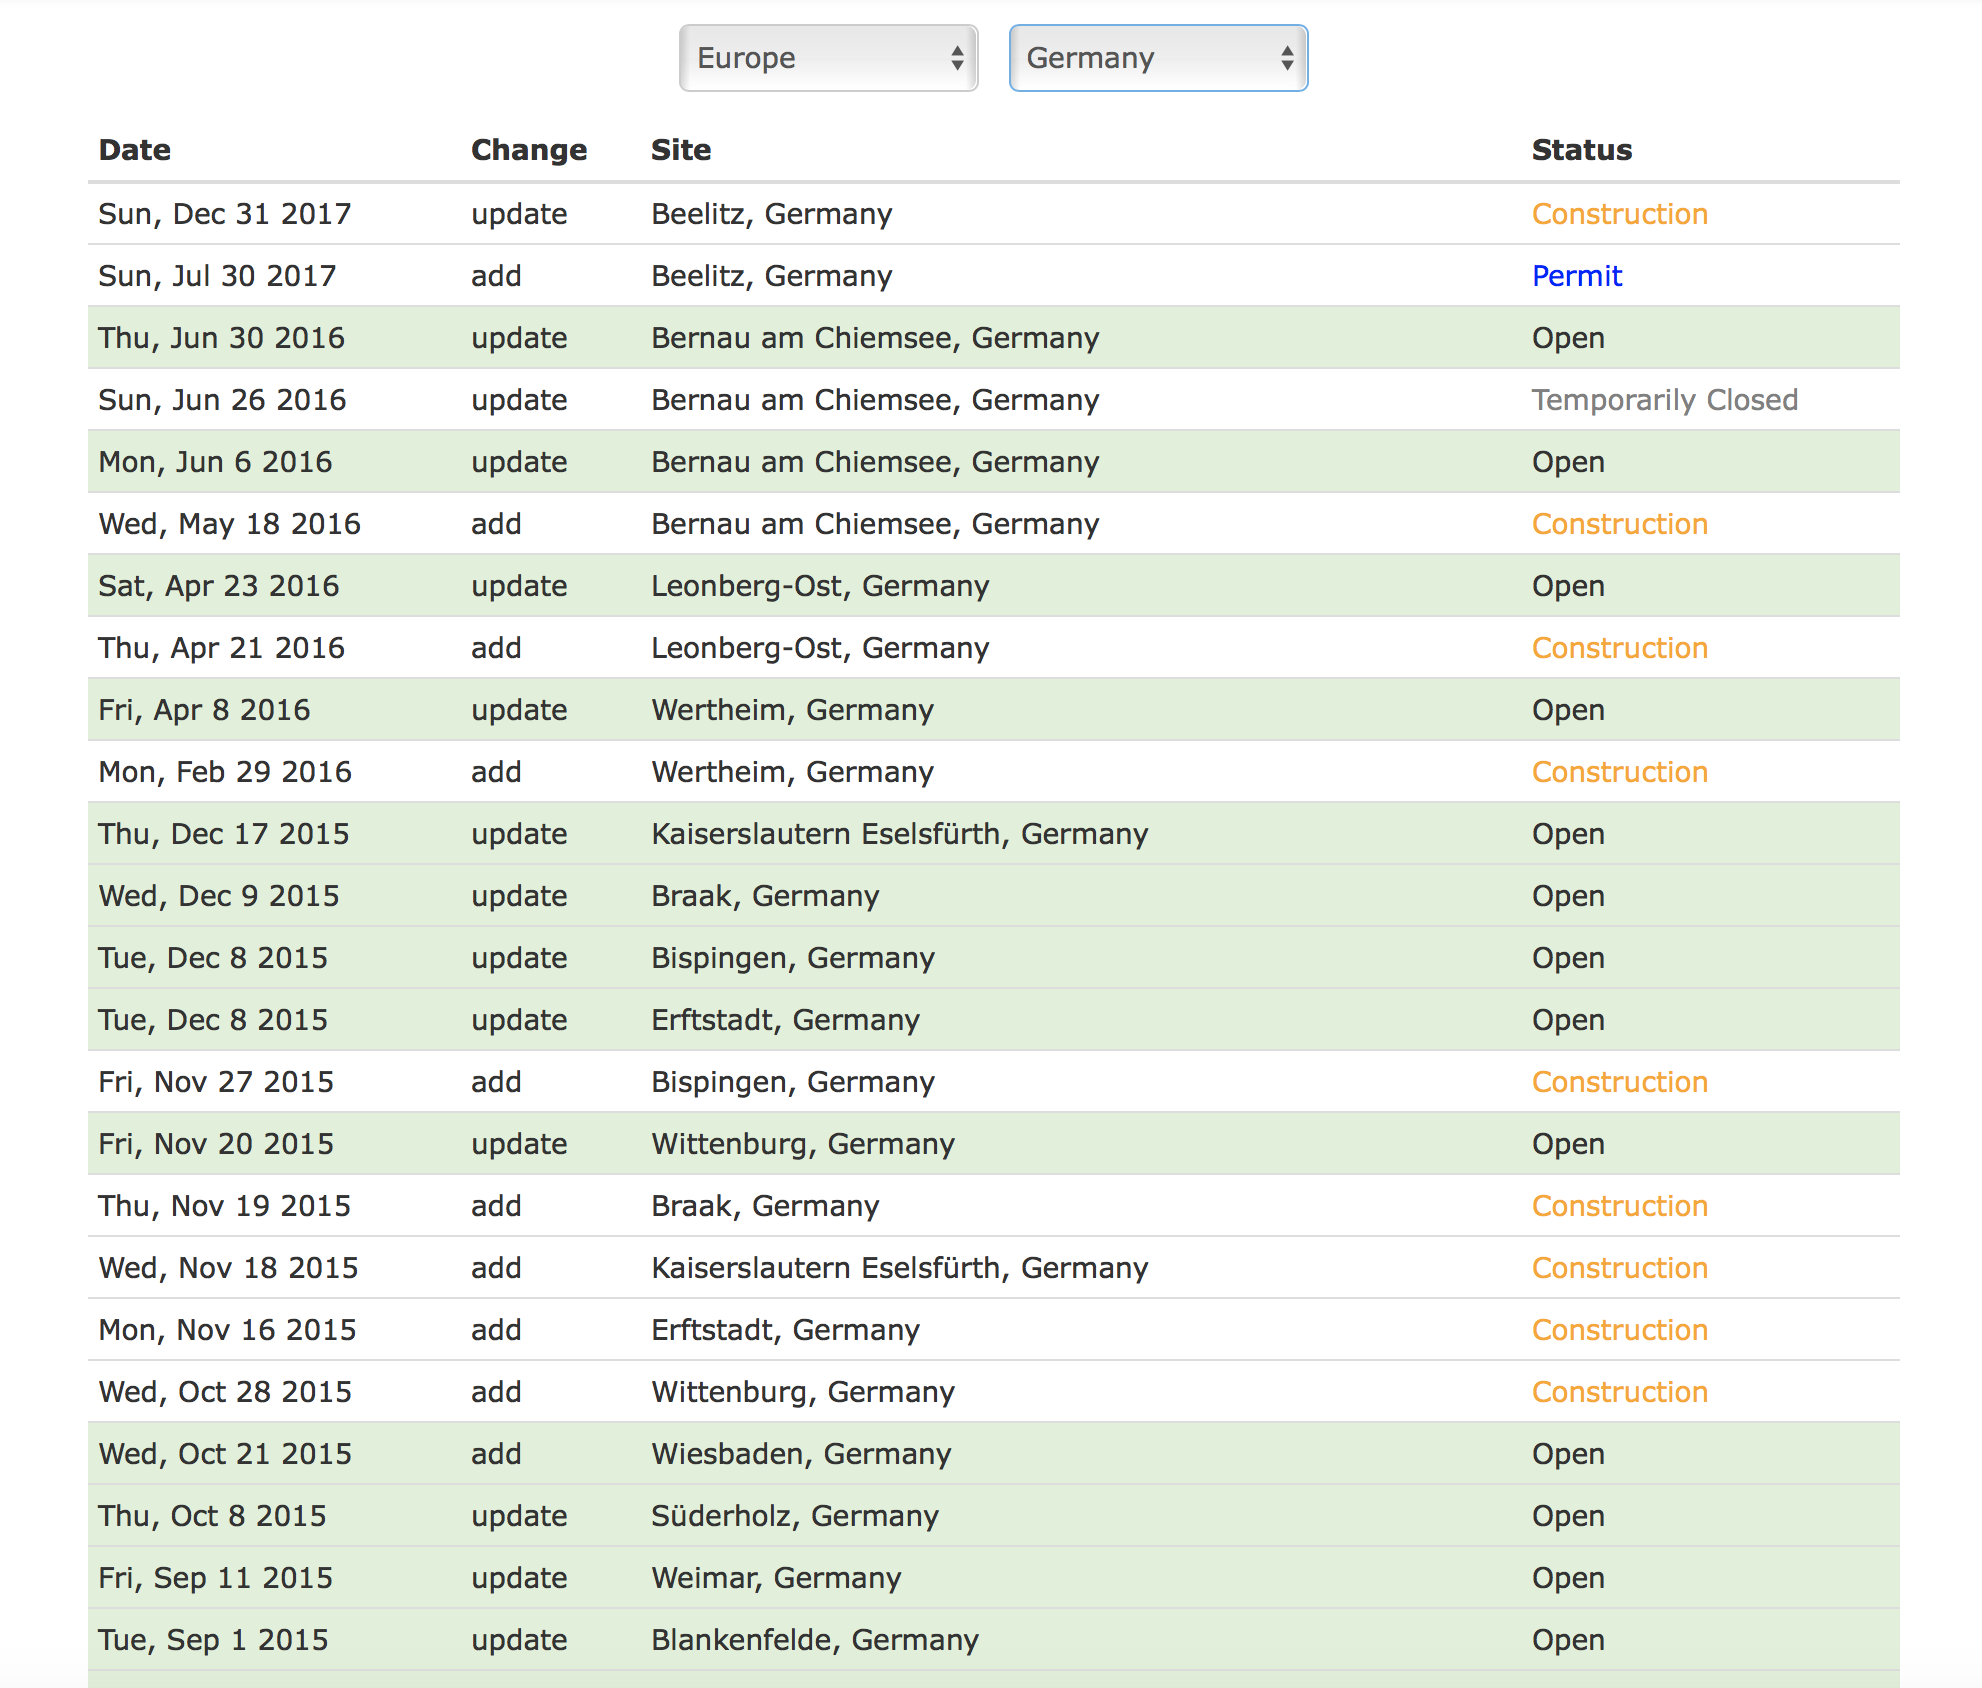The image size is (1982, 1688).
Task: Select date Wed, Nov 18 2015
Action: (x=229, y=1268)
